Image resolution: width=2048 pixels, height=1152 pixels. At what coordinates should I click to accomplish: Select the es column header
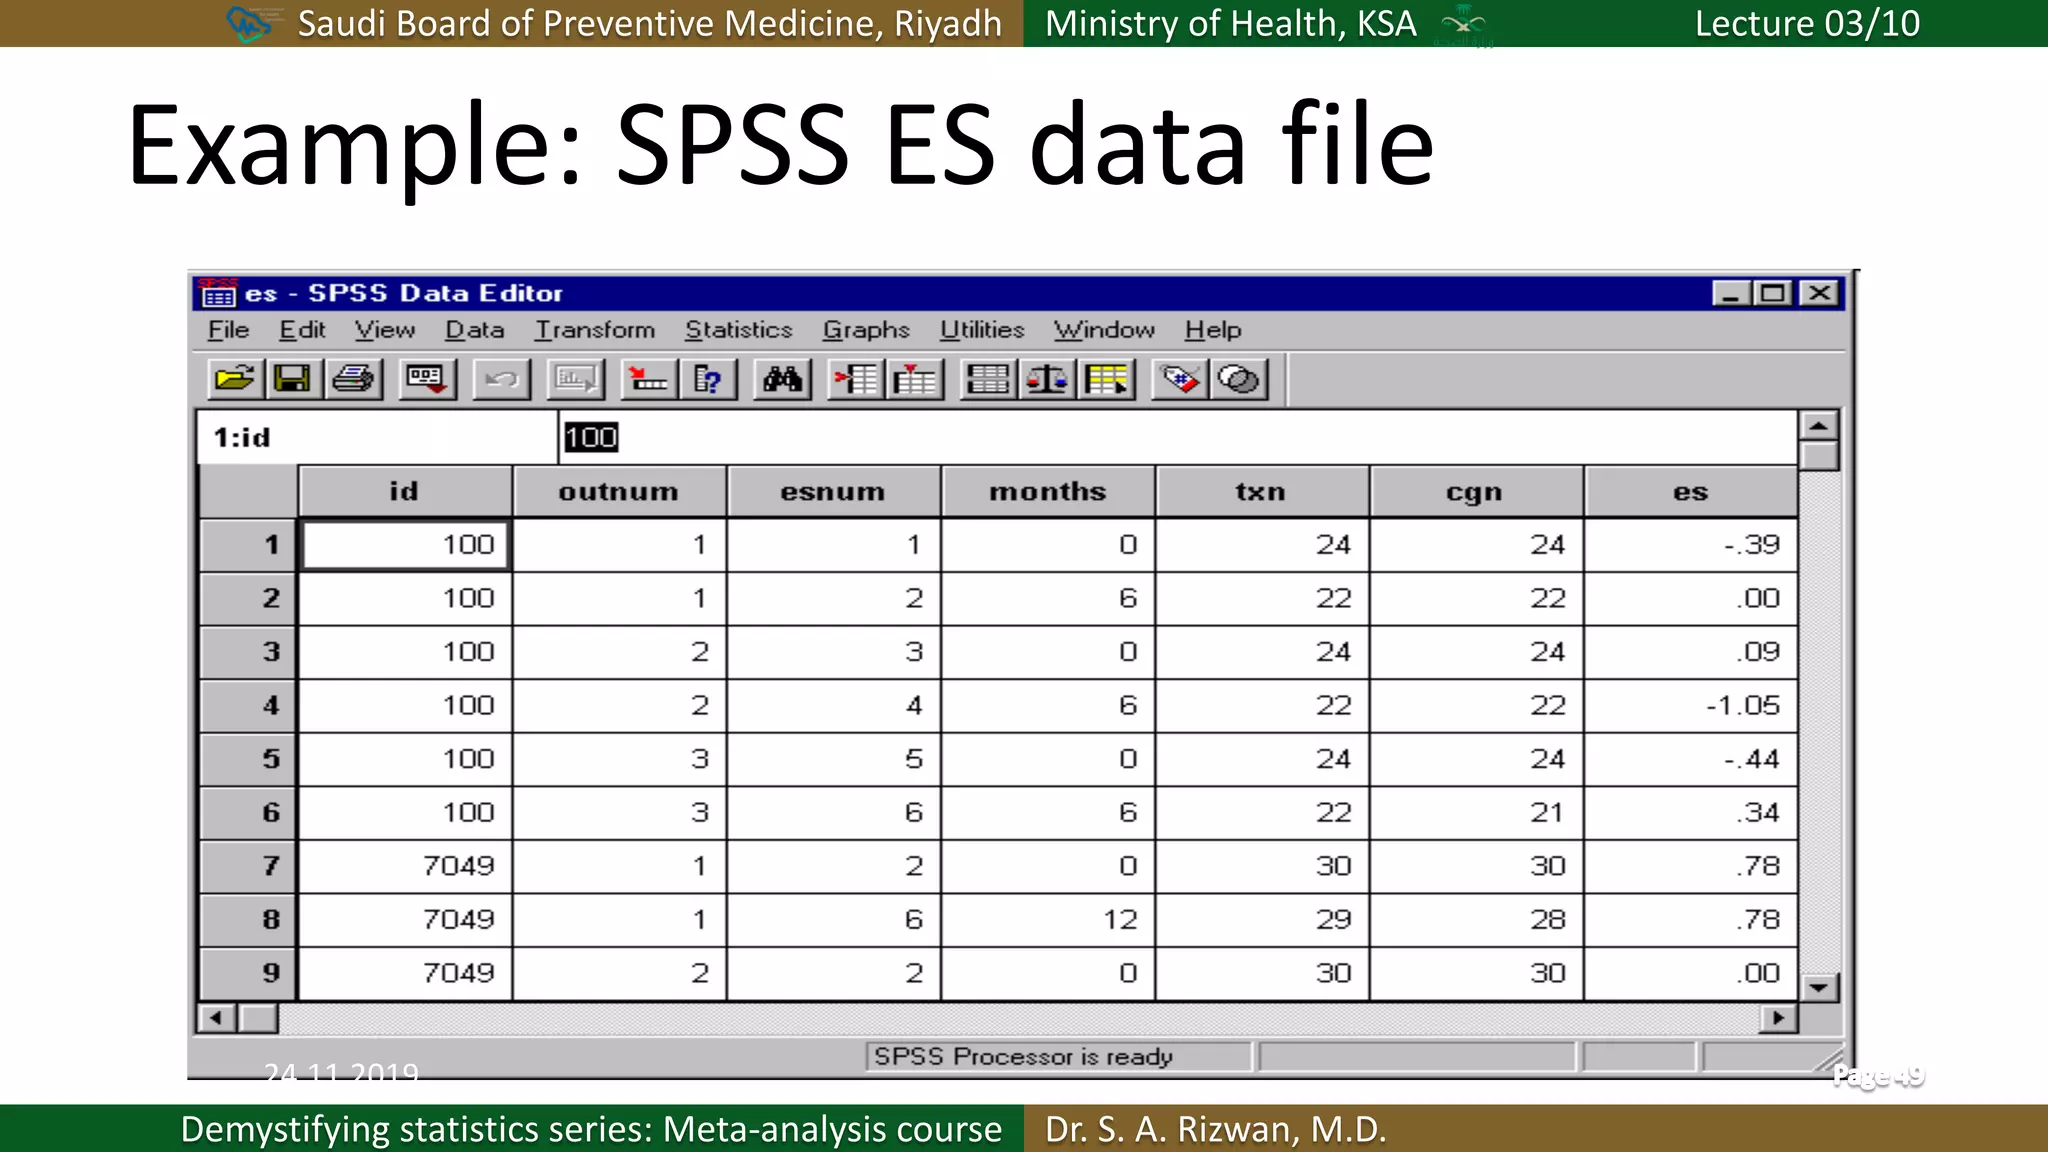[1691, 491]
